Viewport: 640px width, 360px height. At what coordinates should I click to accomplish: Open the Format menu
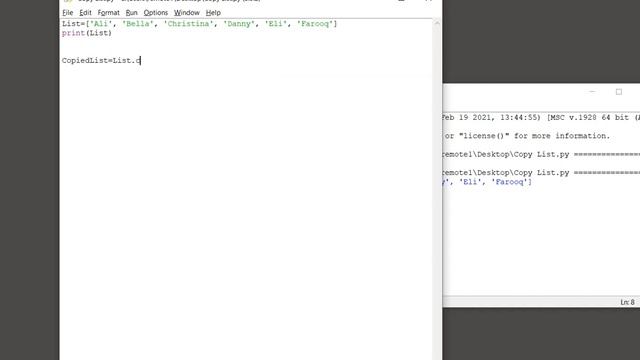[x=109, y=13]
